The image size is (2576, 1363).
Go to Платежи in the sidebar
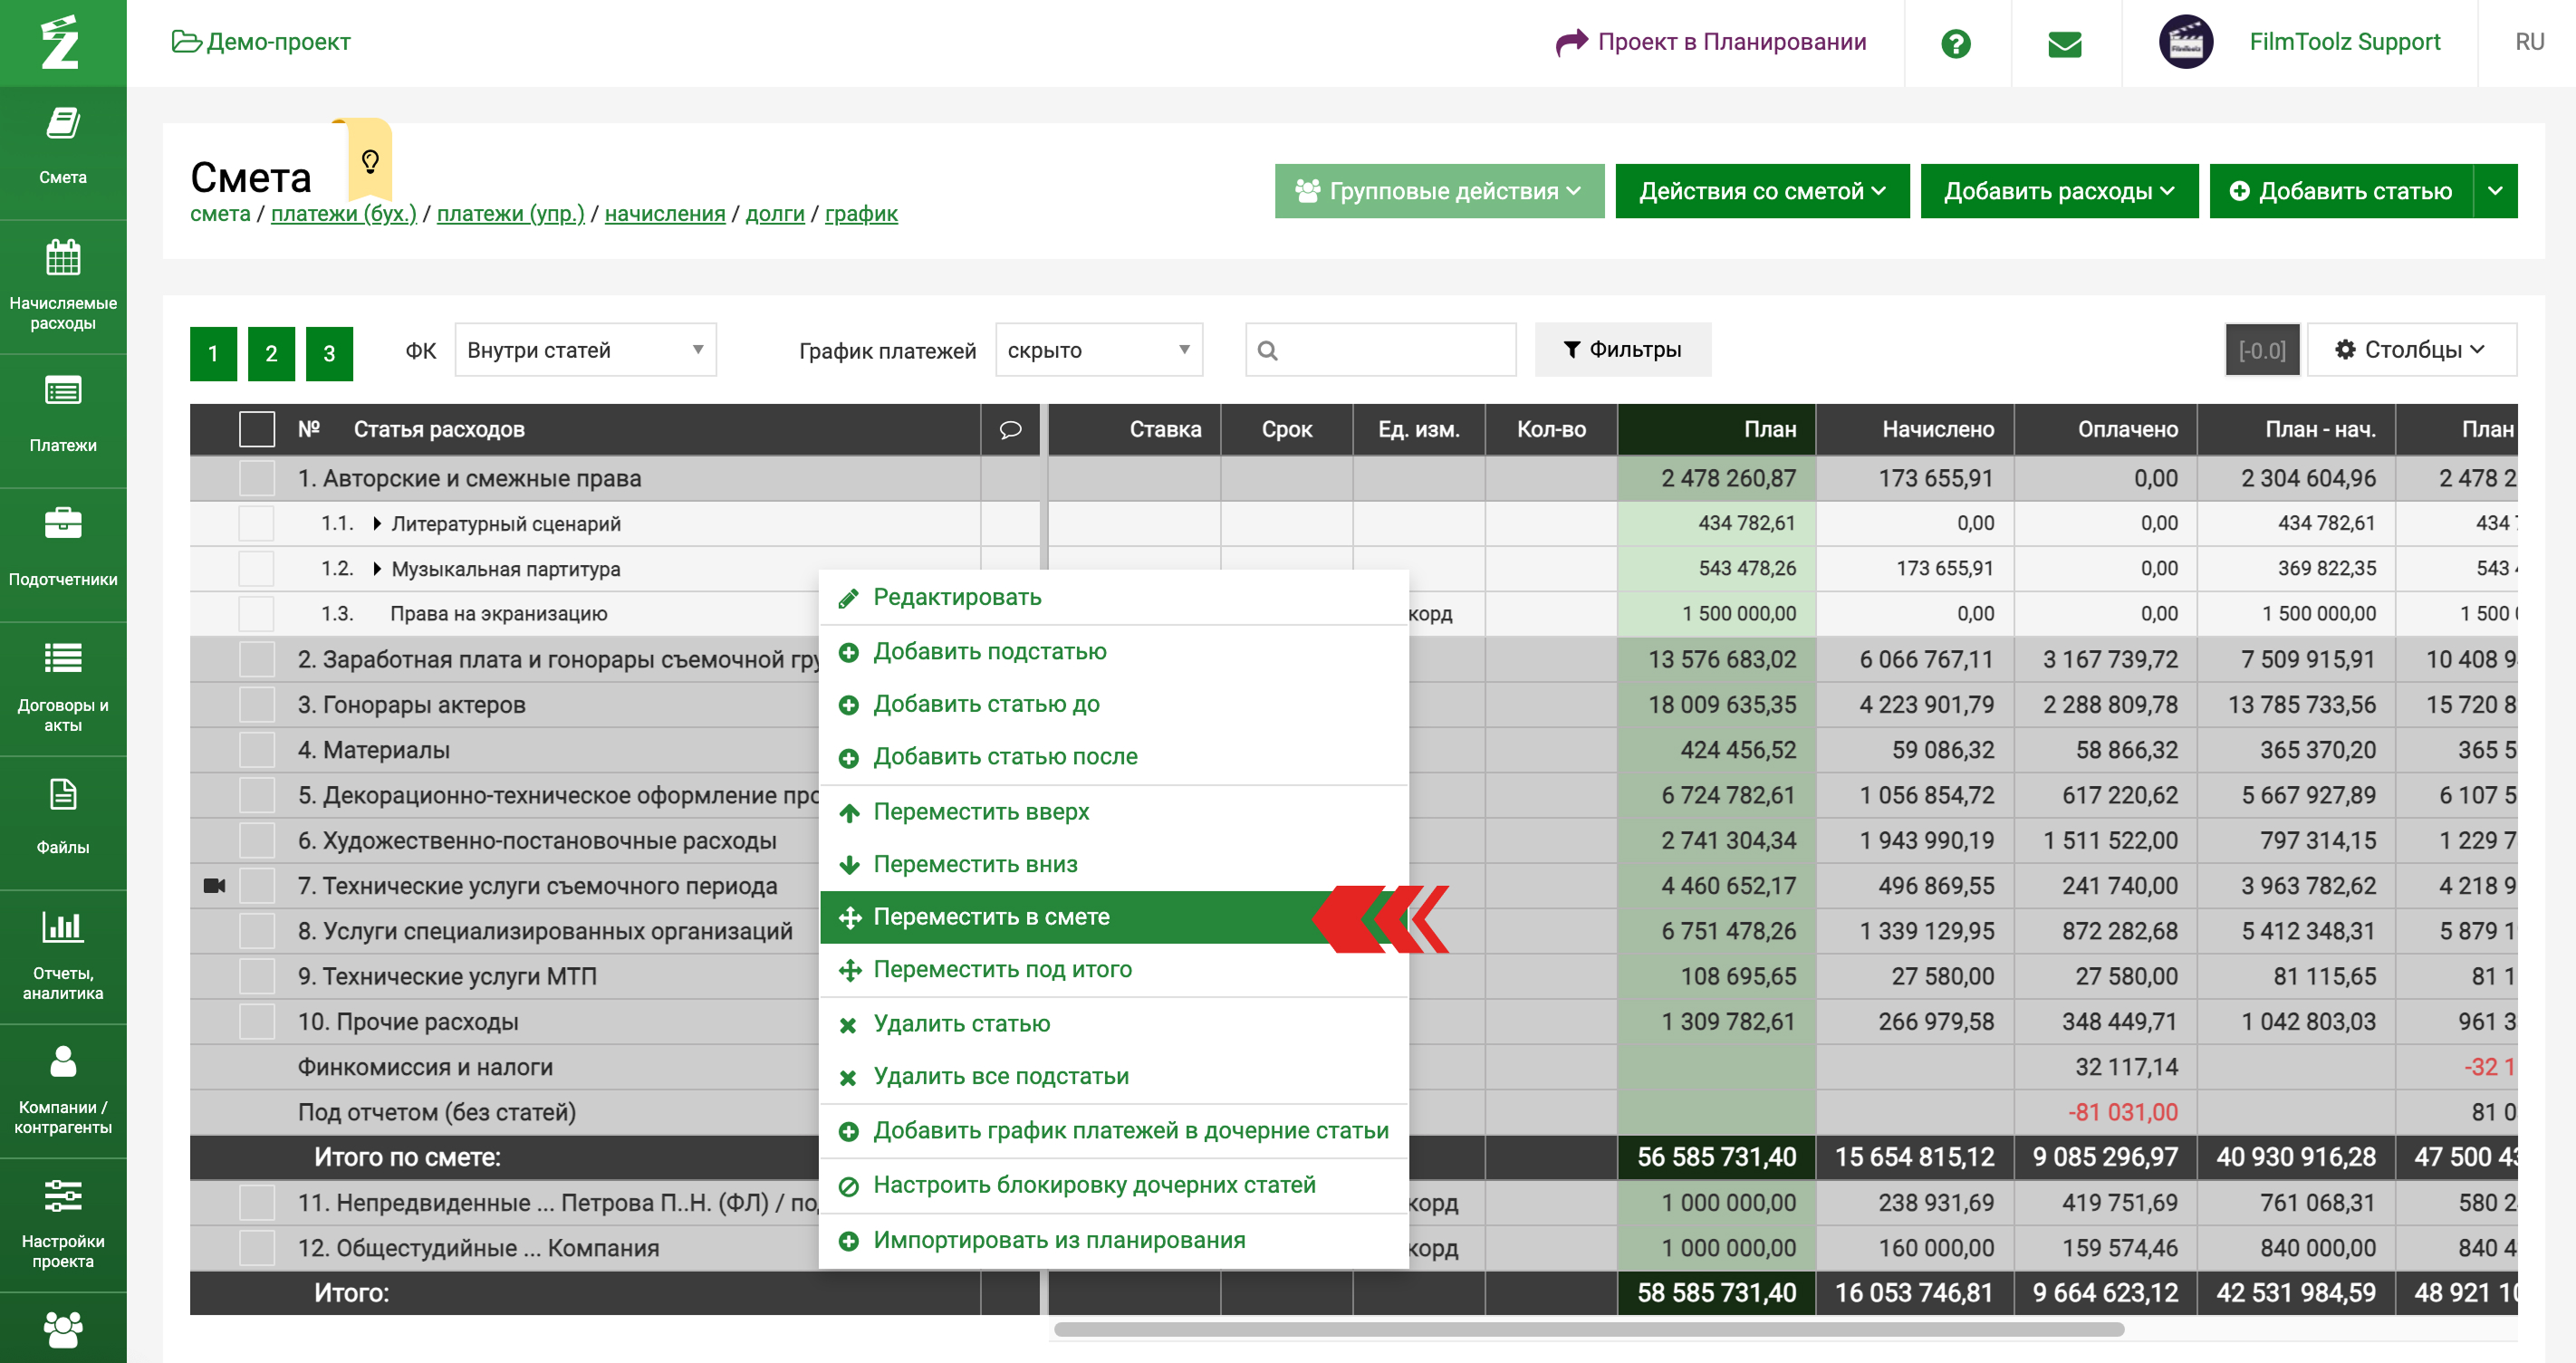63,419
